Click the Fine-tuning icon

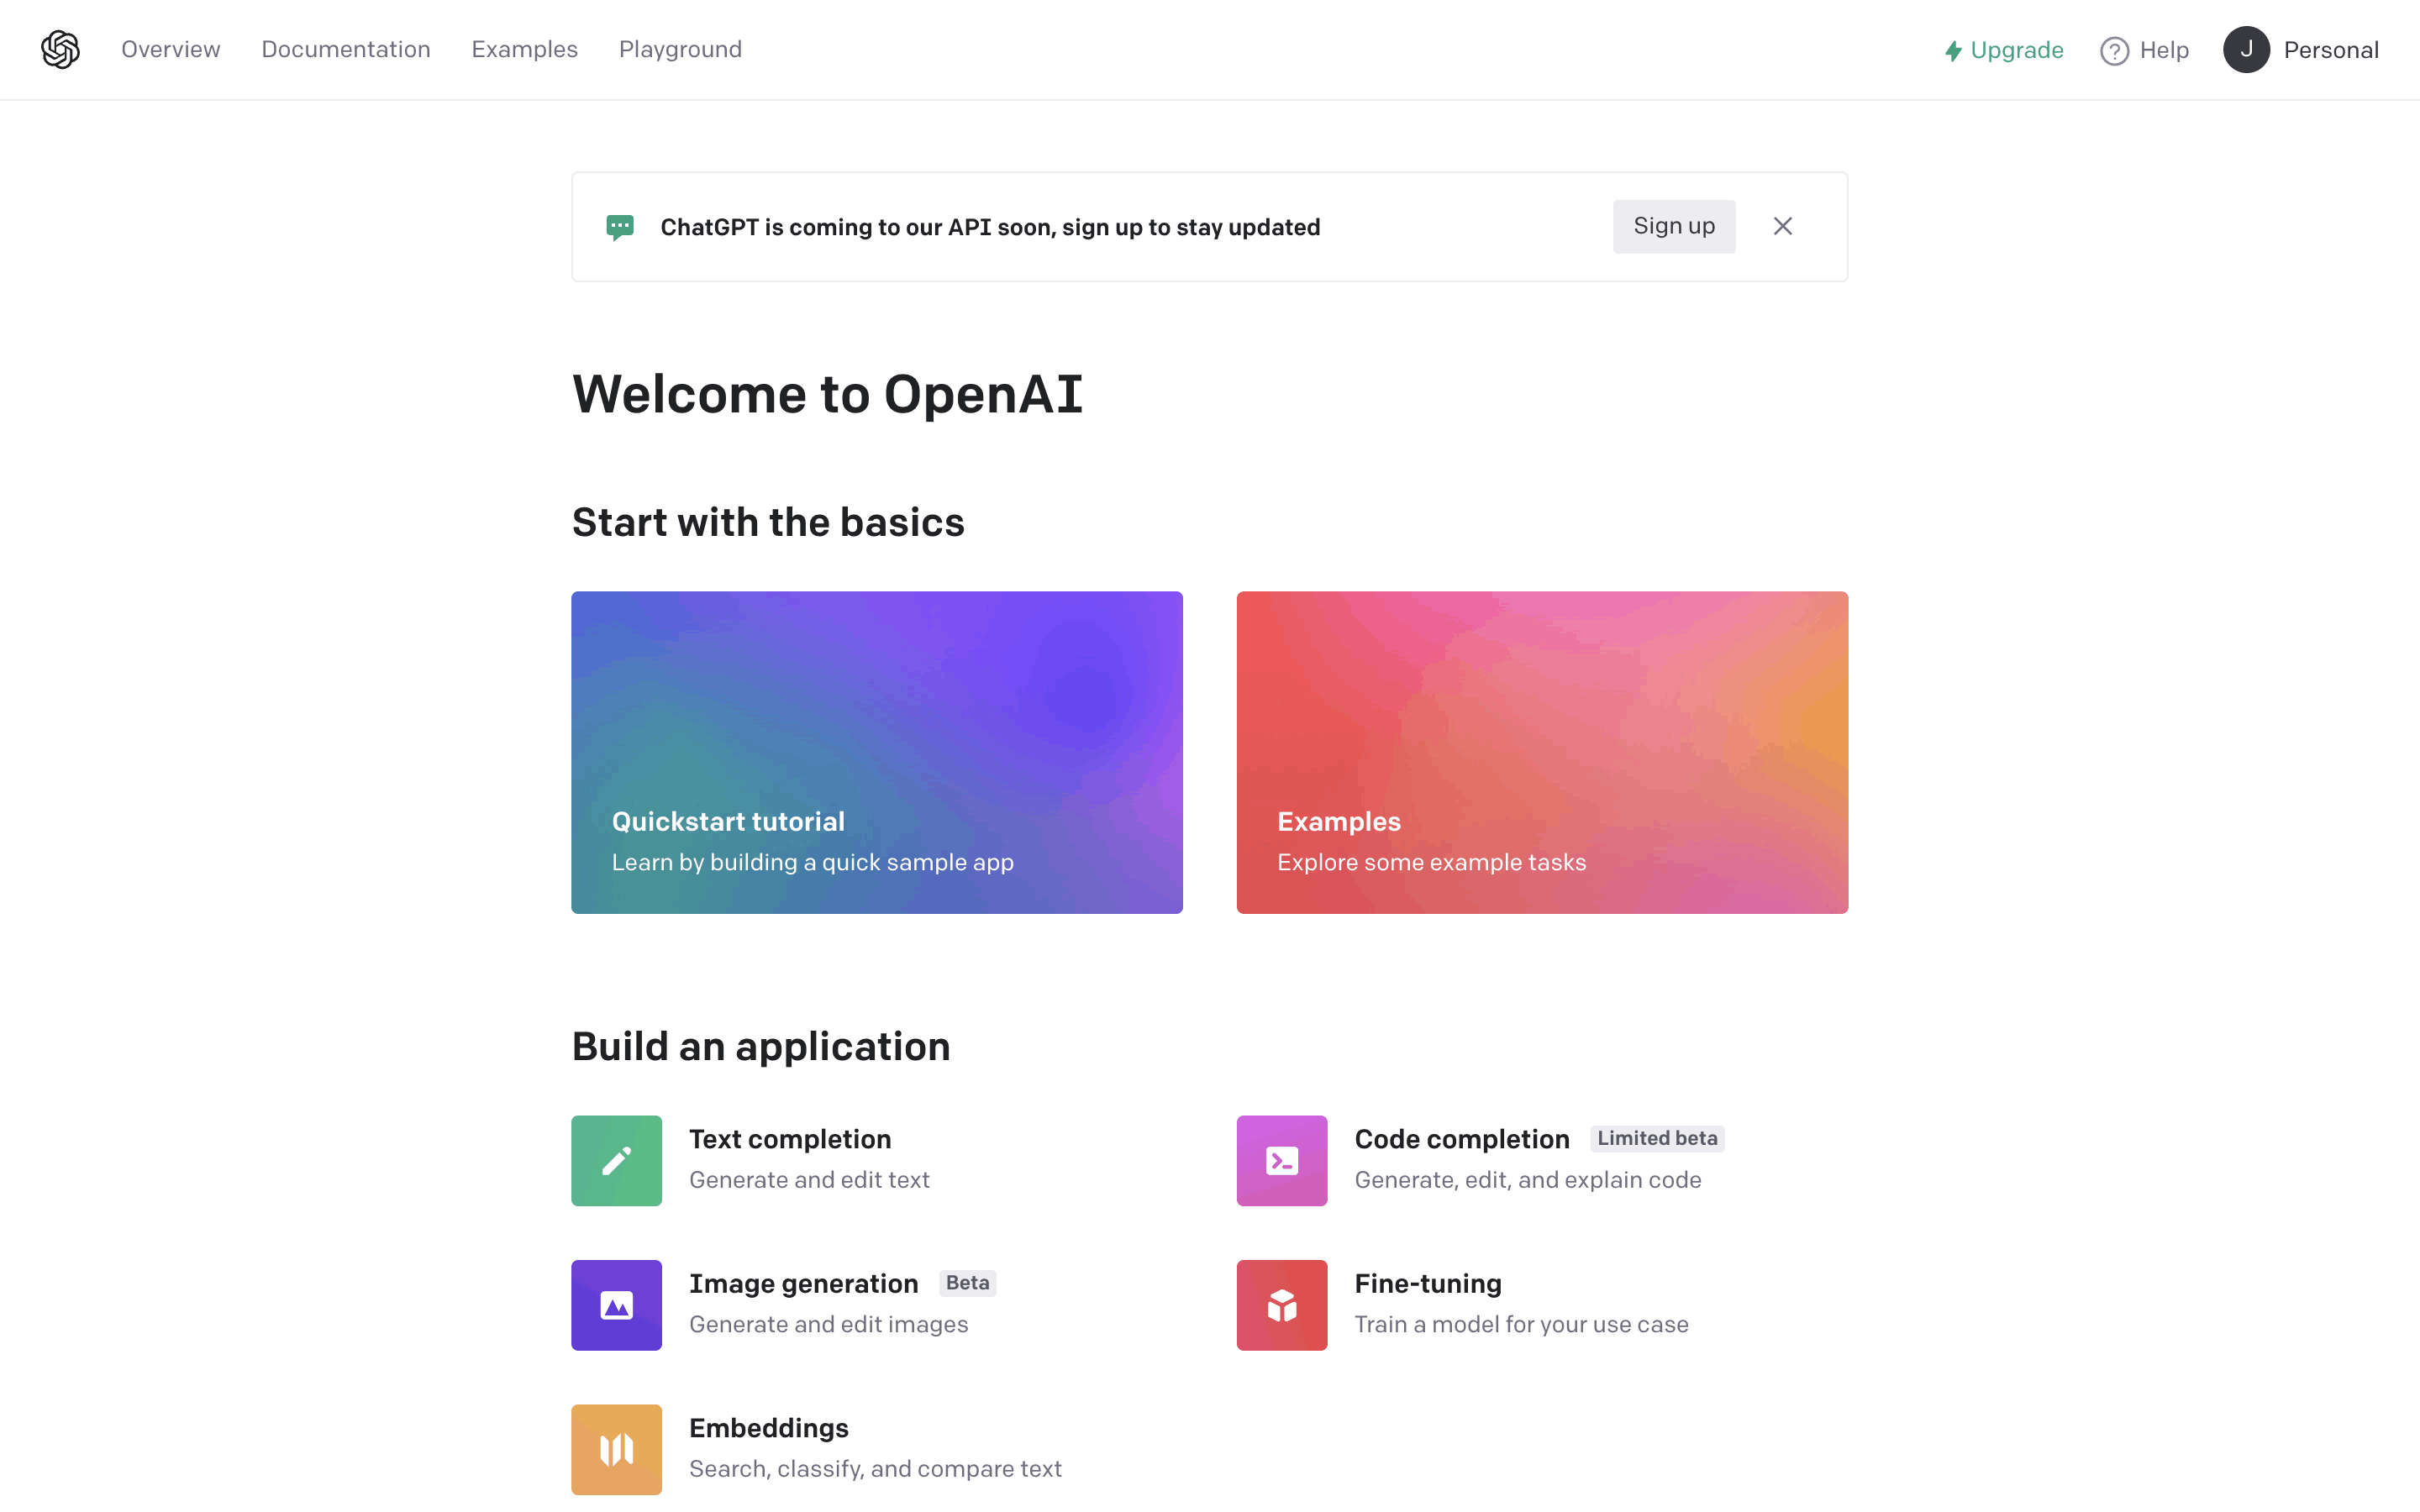coord(1282,1303)
